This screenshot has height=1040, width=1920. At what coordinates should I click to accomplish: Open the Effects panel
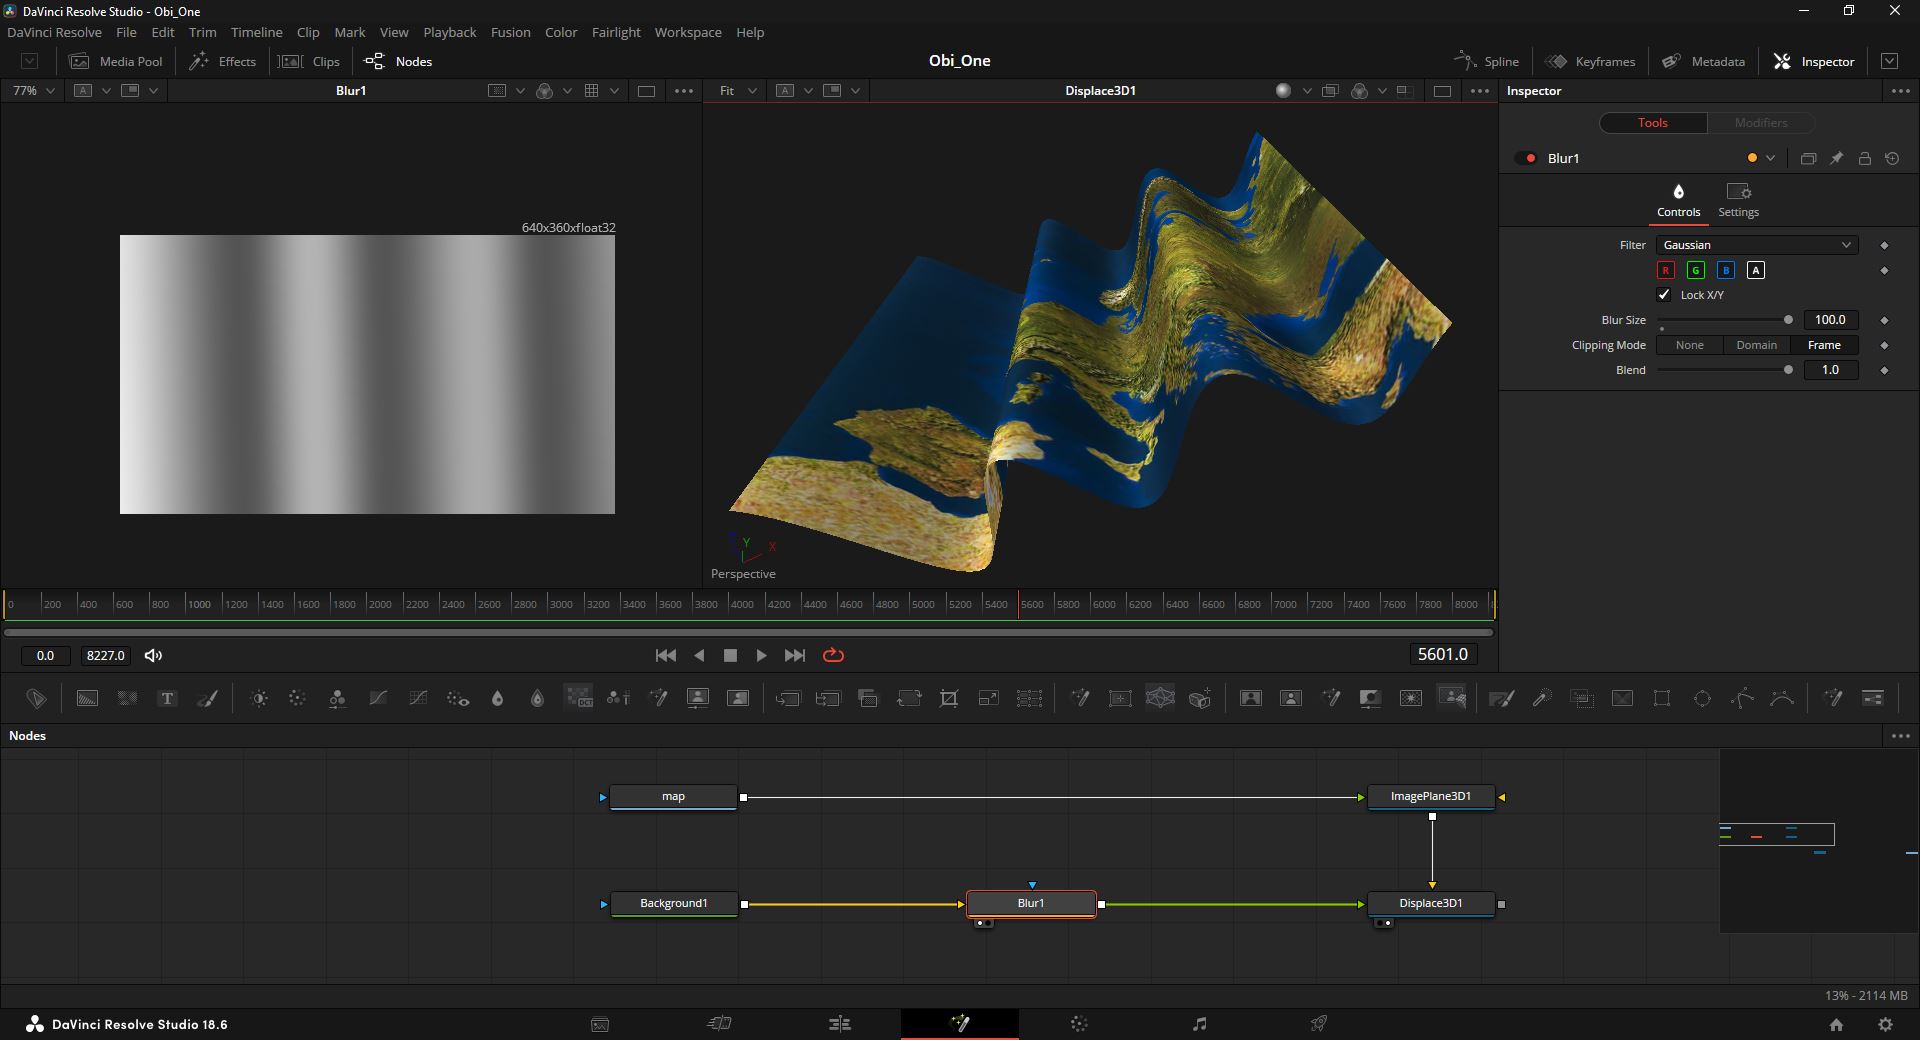[222, 61]
